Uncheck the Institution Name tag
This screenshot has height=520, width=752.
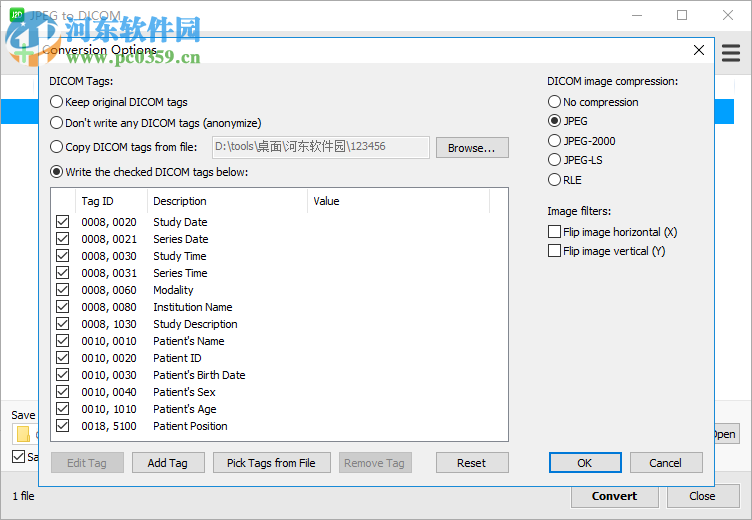pyautogui.click(x=62, y=307)
